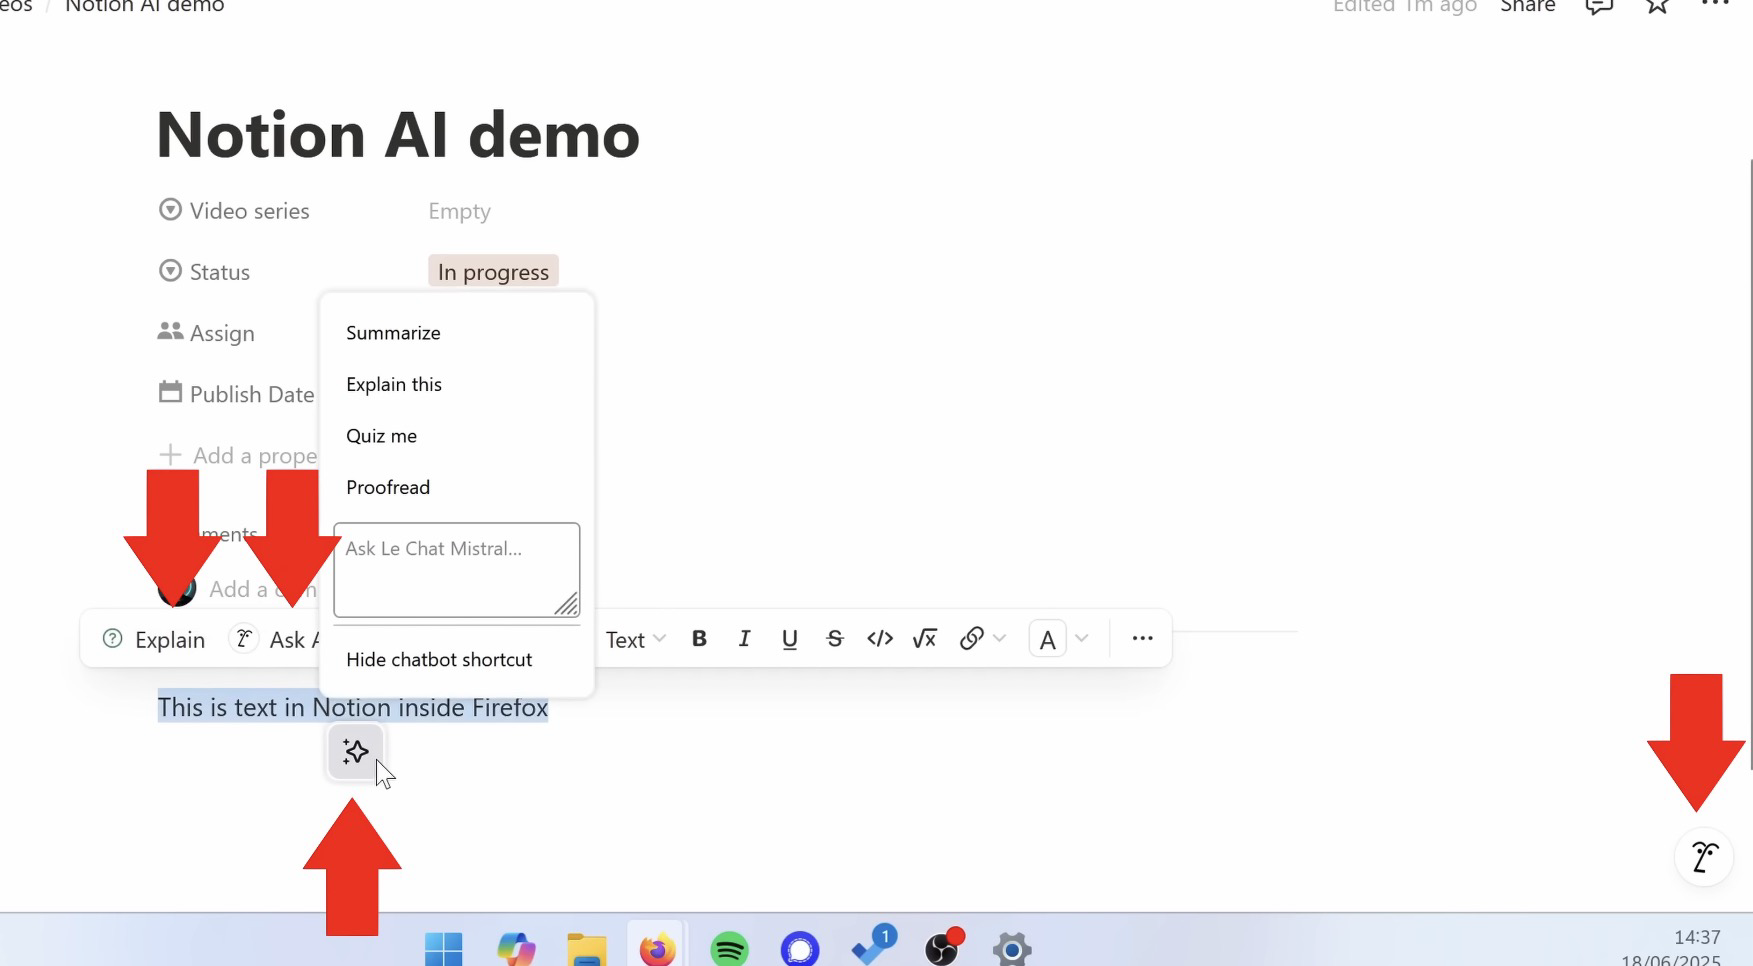
Task: Expand the text color dropdown arrow
Action: [1082, 638]
